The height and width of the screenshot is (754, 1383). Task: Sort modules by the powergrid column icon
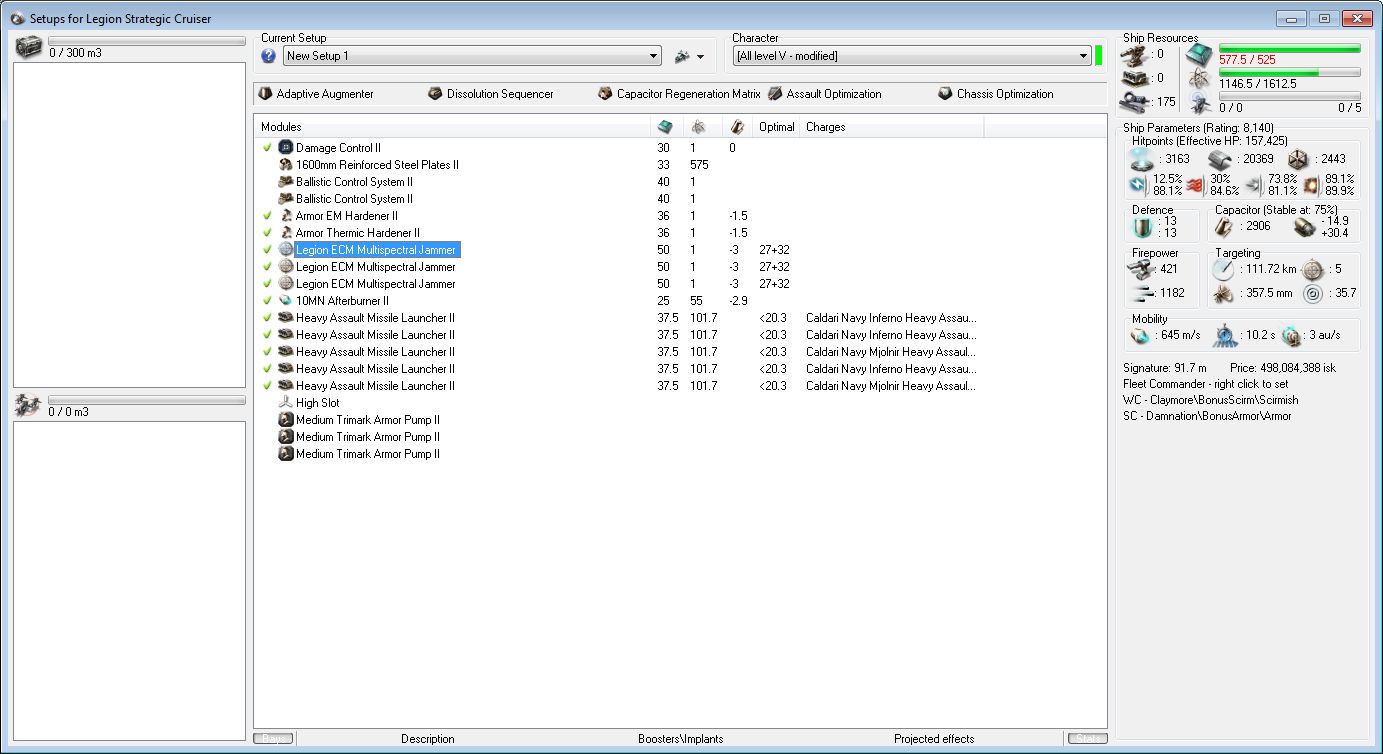click(698, 127)
